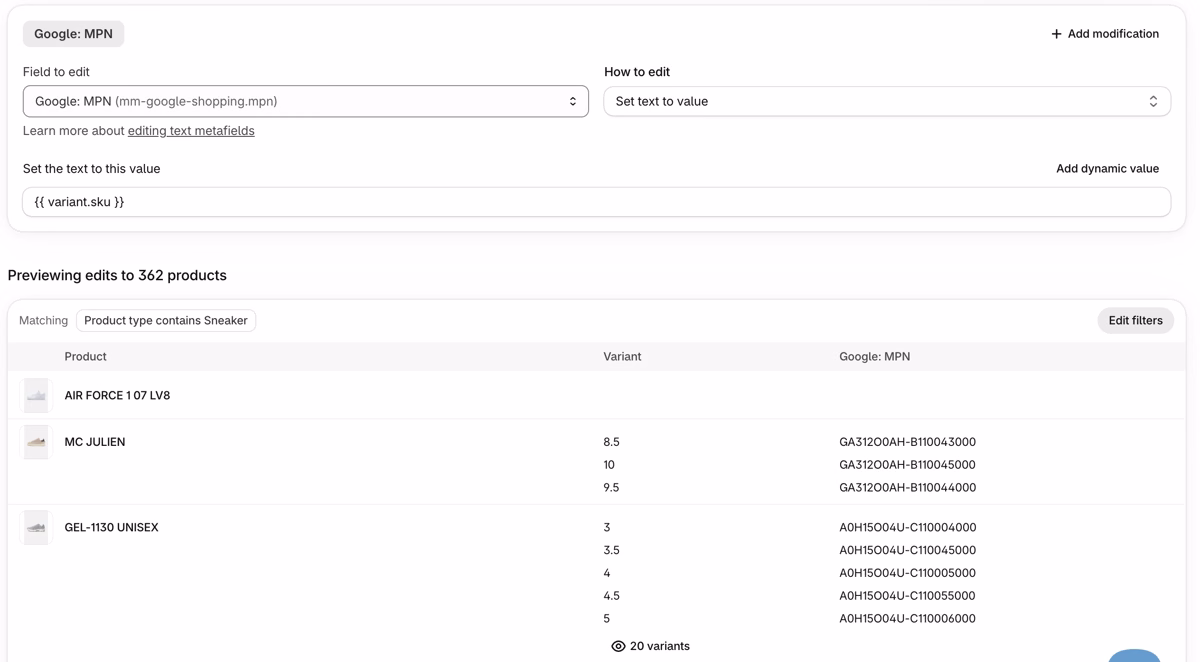Click the MC JULIEN product thumbnail
This screenshot has height=662, width=1200.
tap(36, 442)
